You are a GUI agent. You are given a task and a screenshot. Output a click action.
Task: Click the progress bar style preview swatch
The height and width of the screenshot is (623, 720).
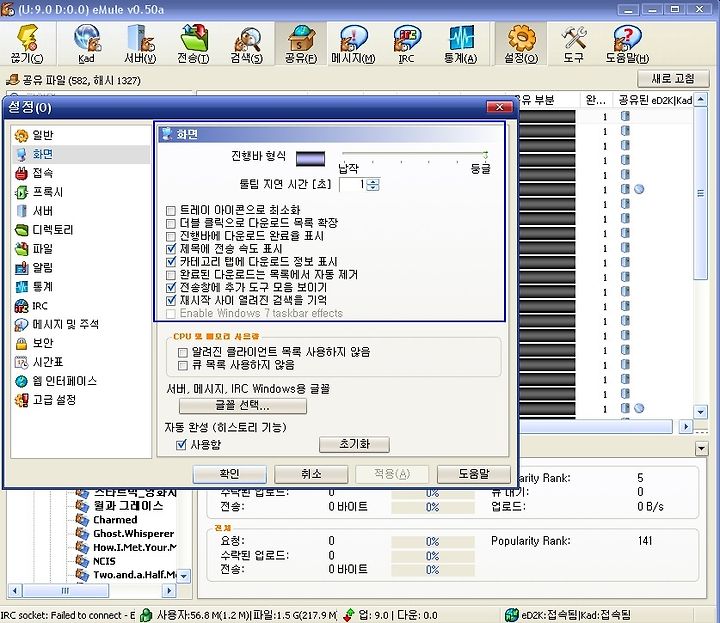tap(310, 159)
